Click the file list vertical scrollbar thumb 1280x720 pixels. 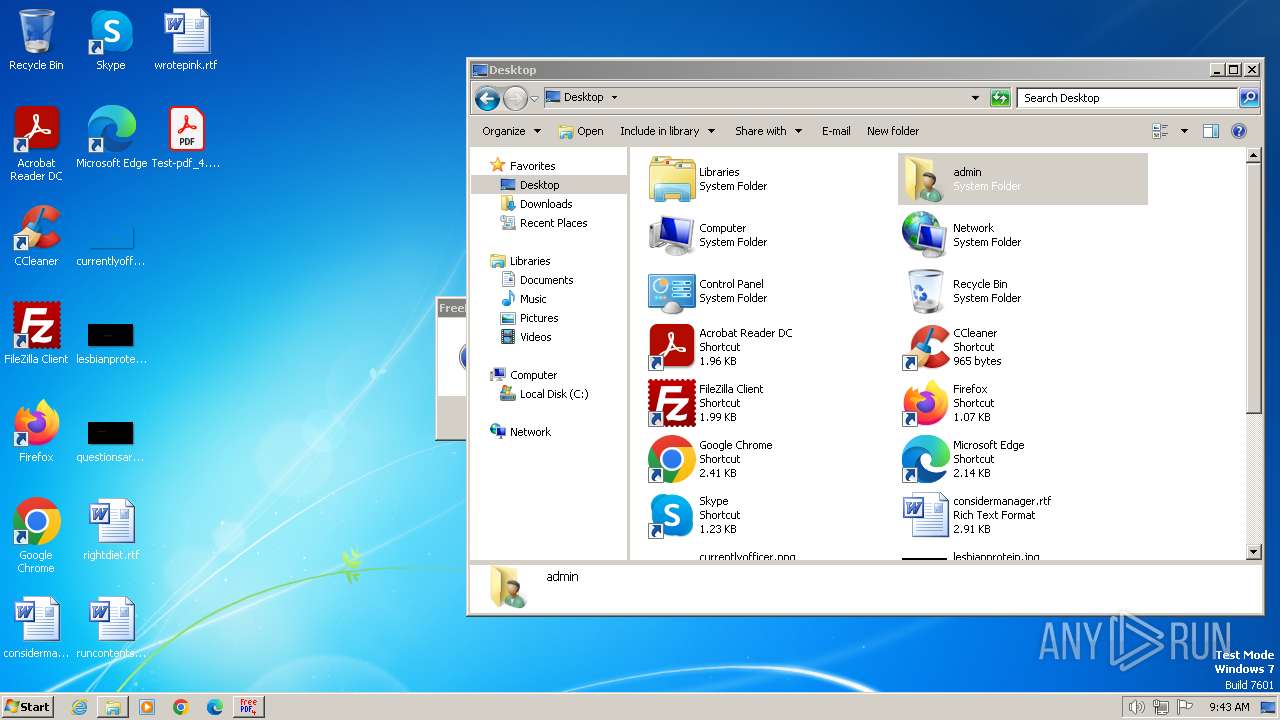coord(1254,289)
